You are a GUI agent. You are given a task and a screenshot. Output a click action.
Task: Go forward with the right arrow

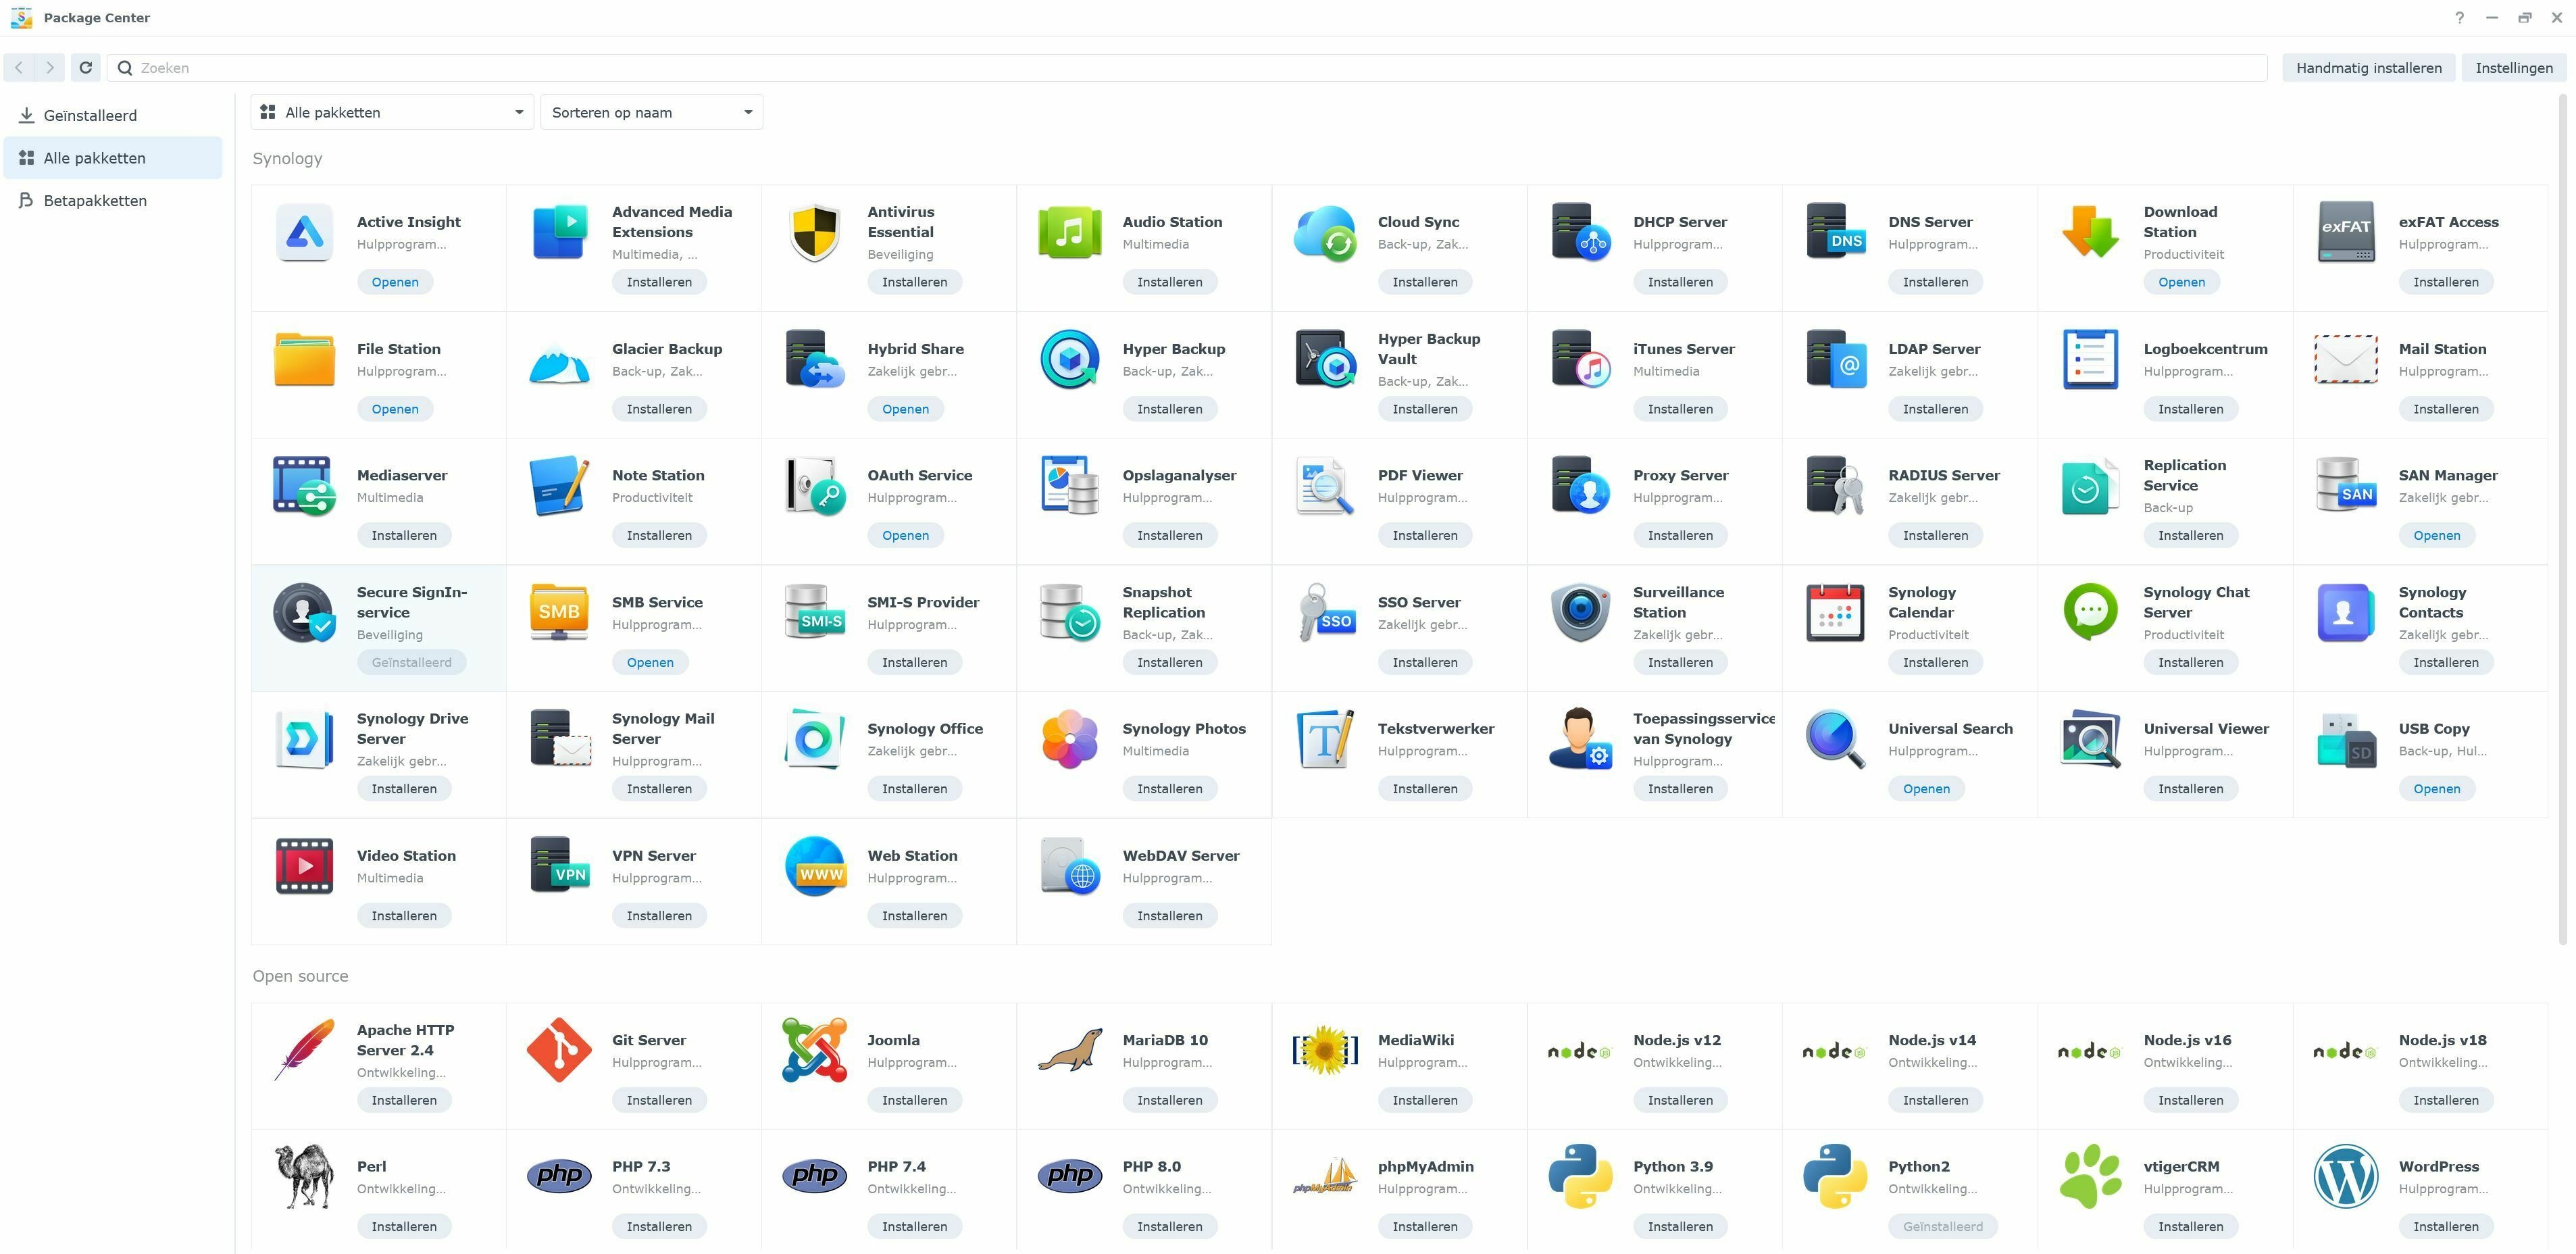tap(50, 68)
